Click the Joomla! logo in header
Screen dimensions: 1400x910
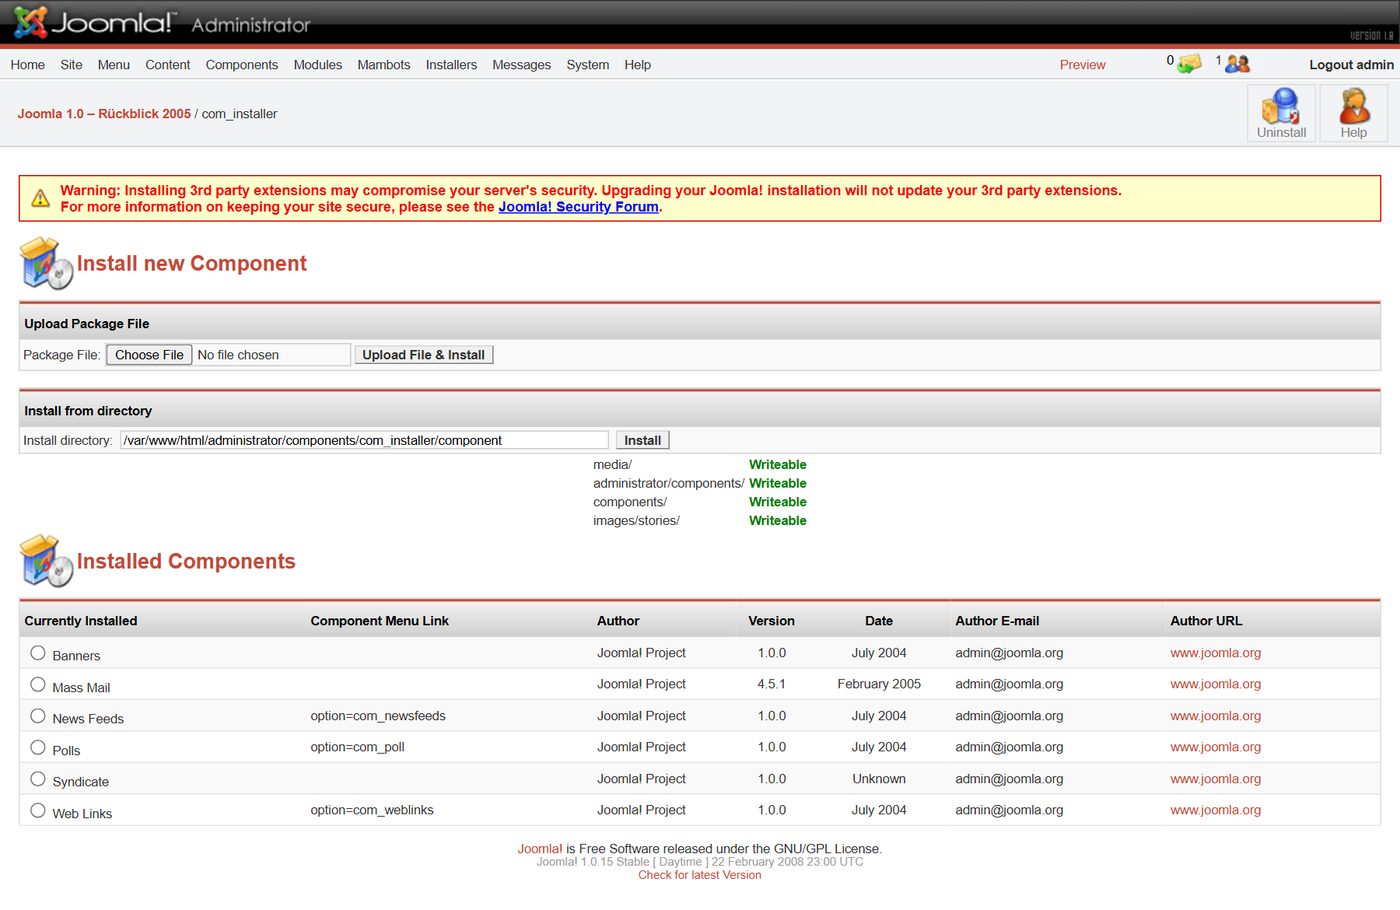pyautogui.click(x=93, y=22)
